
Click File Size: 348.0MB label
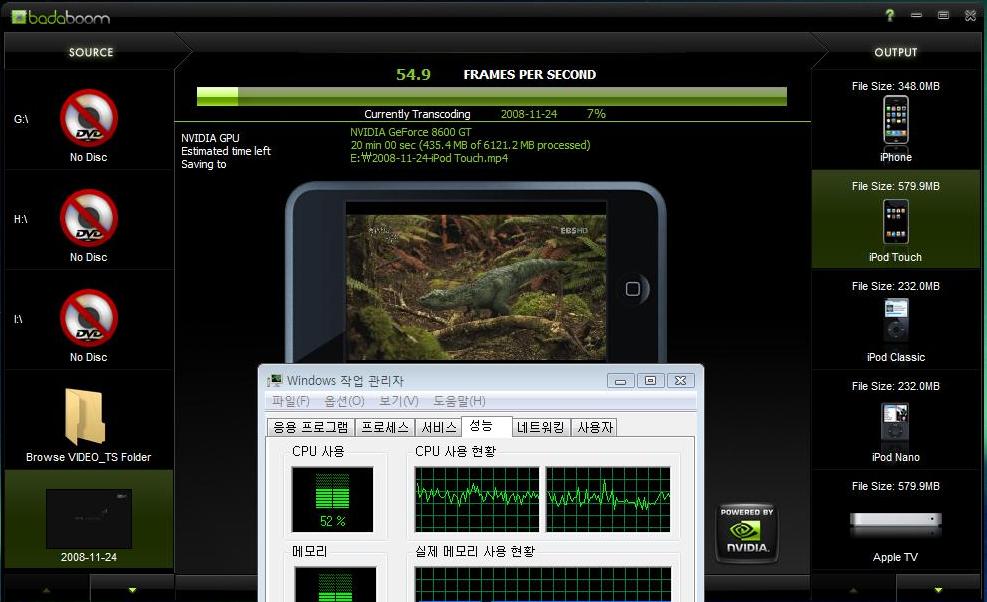[x=895, y=86]
